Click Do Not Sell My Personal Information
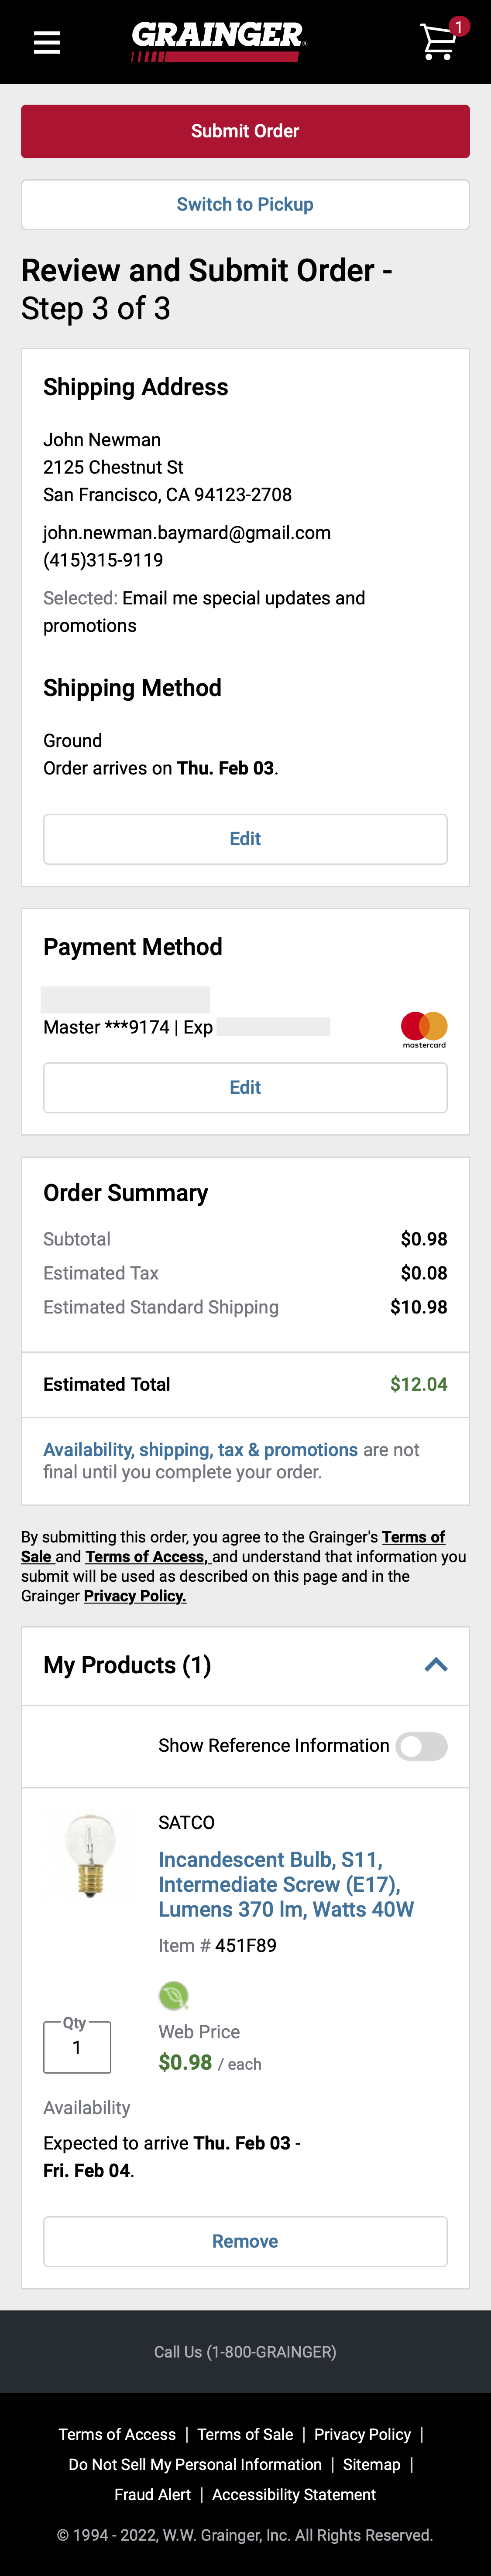This screenshot has height=2576, width=491. pyautogui.click(x=193, y=2464)
